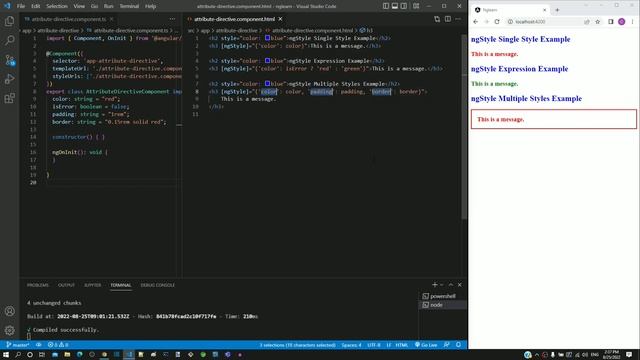Image resolution: width=640 pixels, height=360 pixels.
Task: Open Chrome profile avatar
Action: (621, 22)
